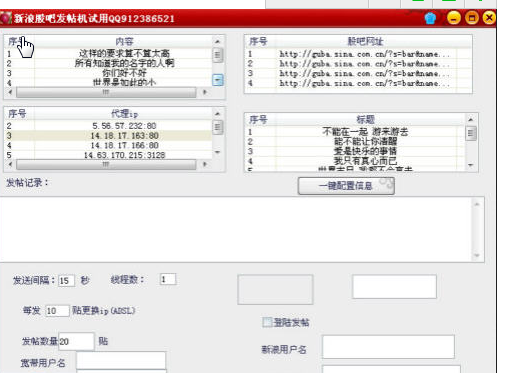Select URL row number 3 in 股吧网址 list
506x373 pixels.
coord(358,73)
